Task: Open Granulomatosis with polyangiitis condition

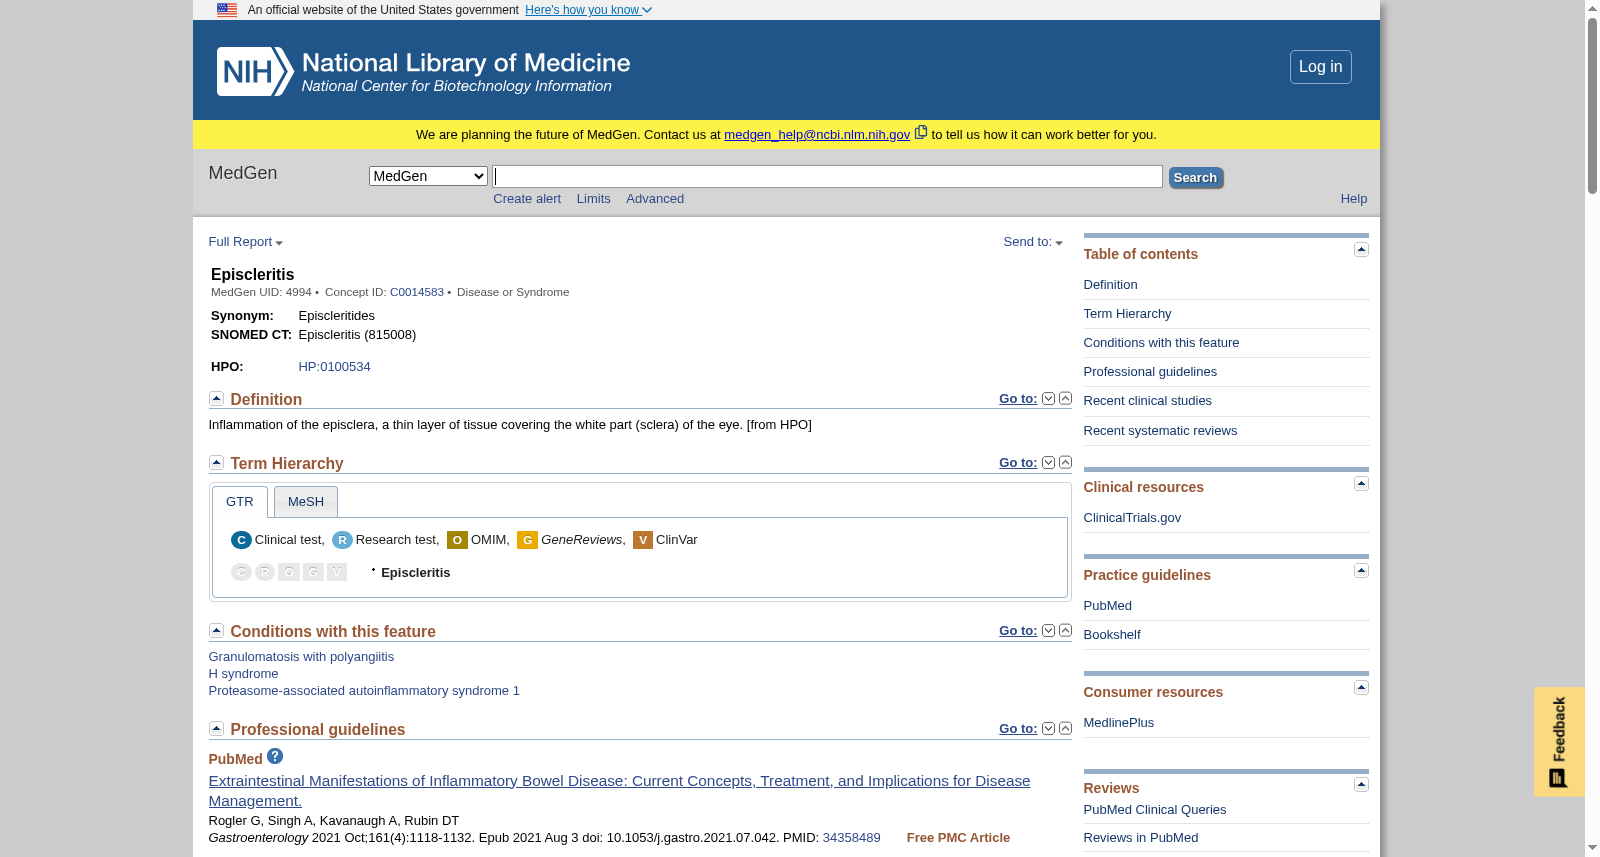Action: click(301, 657)
